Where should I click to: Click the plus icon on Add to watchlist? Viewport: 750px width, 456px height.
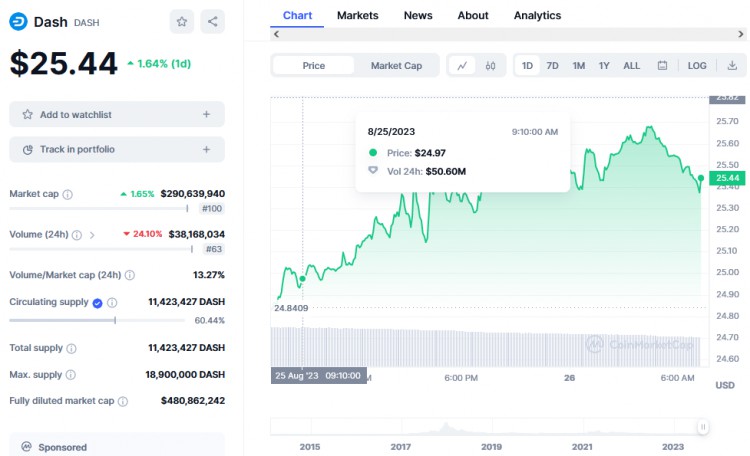[206, 114]
